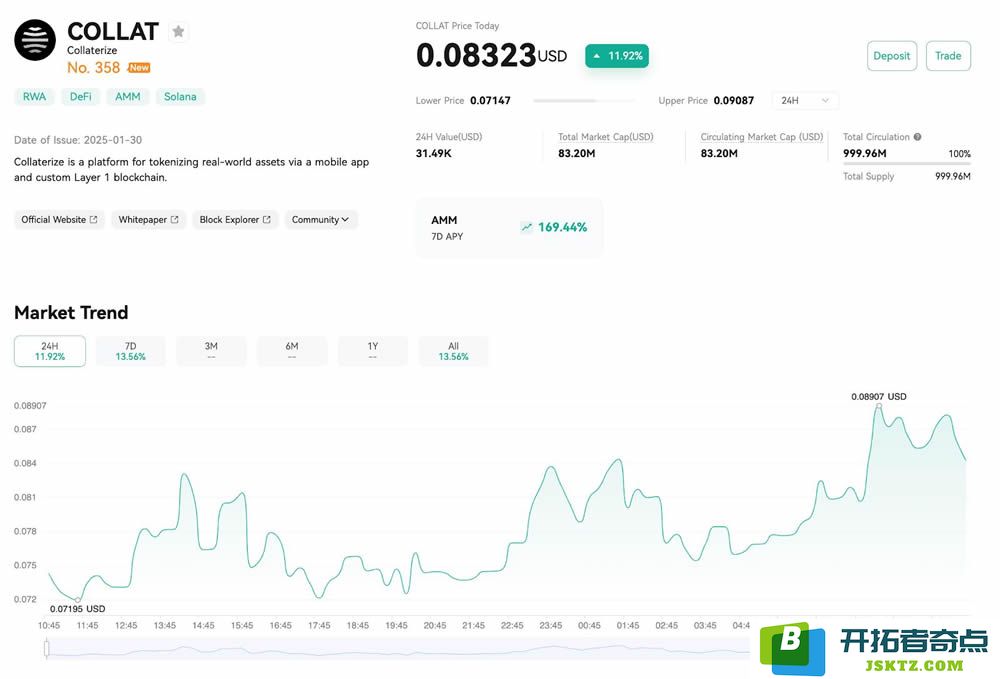The image size is (1000, 679).
Task: Click the lower-upper price range bar
Action: (x=584, y=101)
